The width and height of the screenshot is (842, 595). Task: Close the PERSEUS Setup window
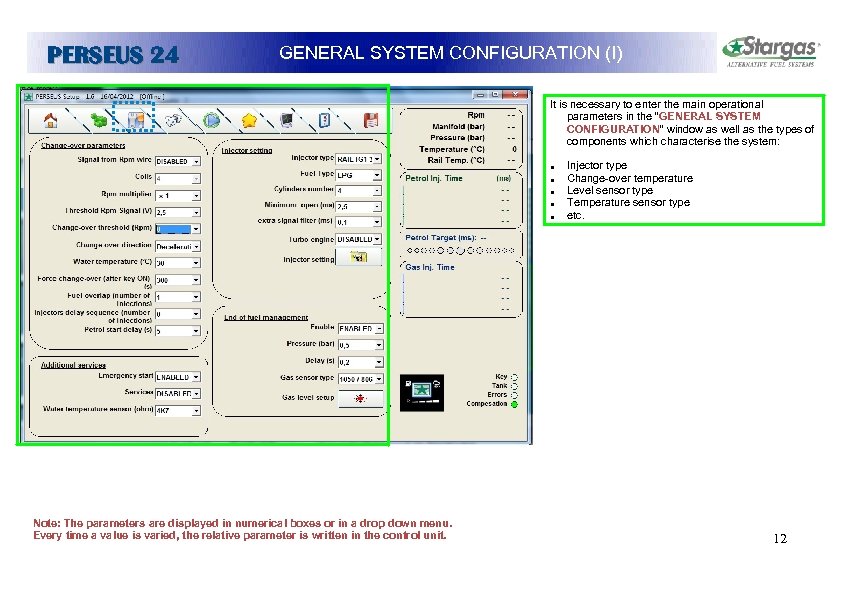point(516,95)
